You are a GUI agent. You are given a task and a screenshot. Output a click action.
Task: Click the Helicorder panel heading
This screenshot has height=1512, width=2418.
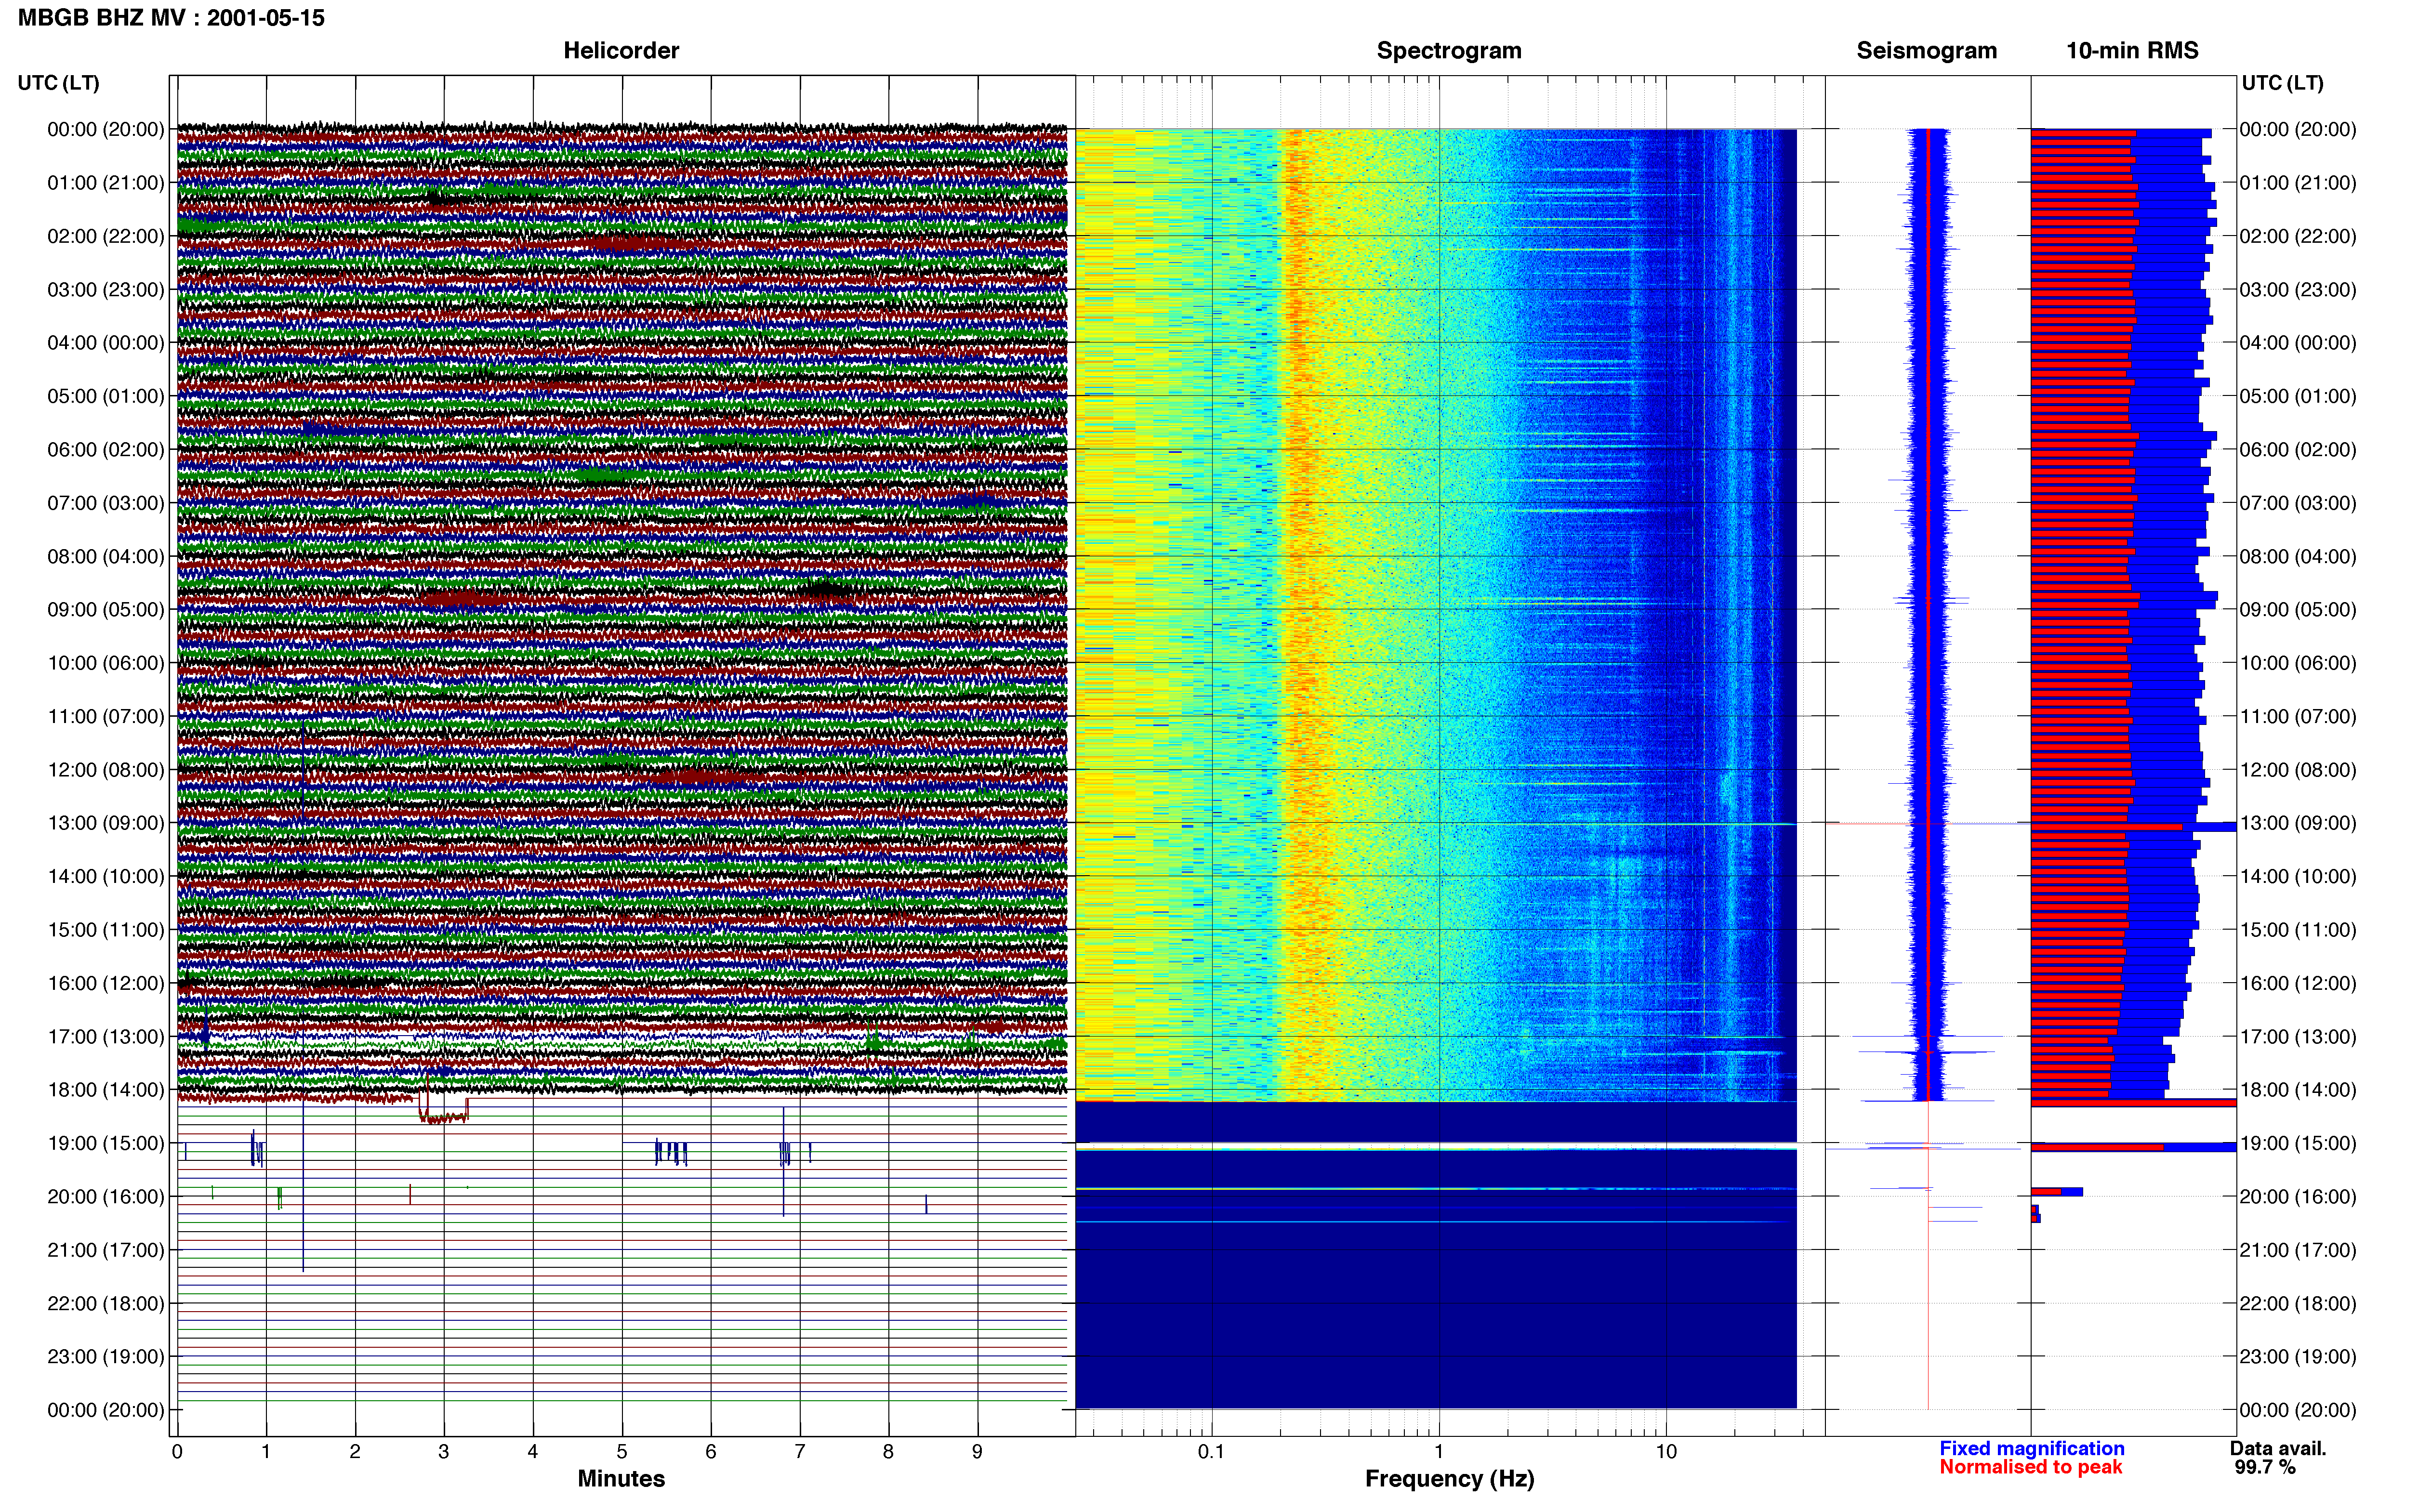pos(621,50)
